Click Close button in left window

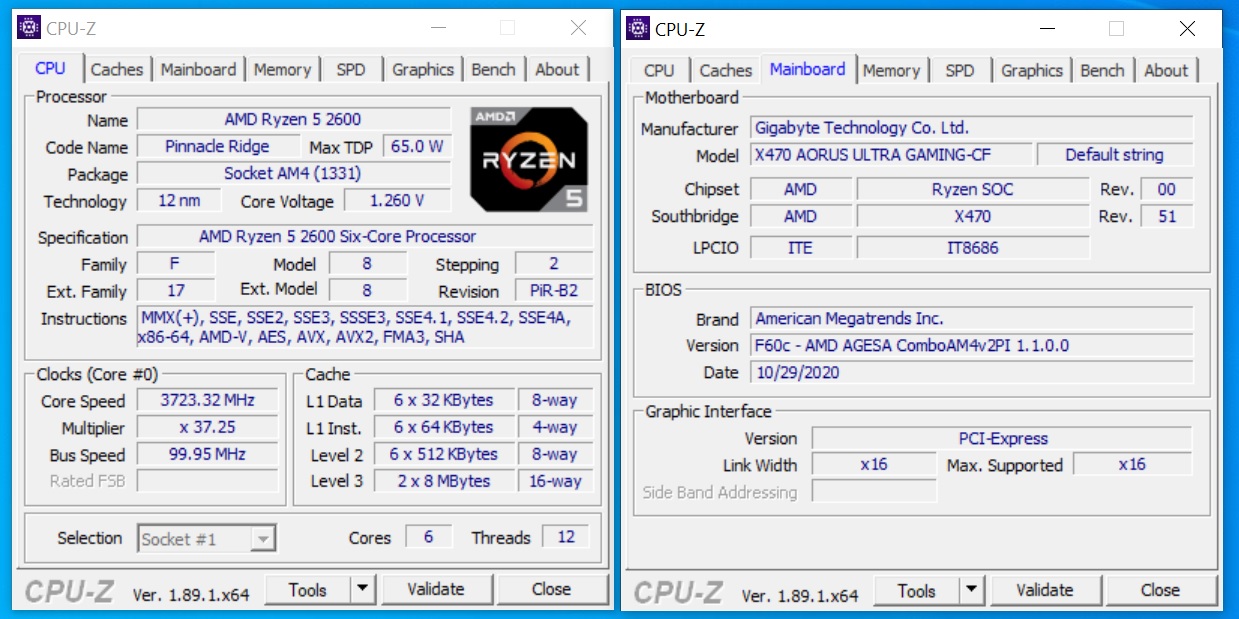(552, 590)
